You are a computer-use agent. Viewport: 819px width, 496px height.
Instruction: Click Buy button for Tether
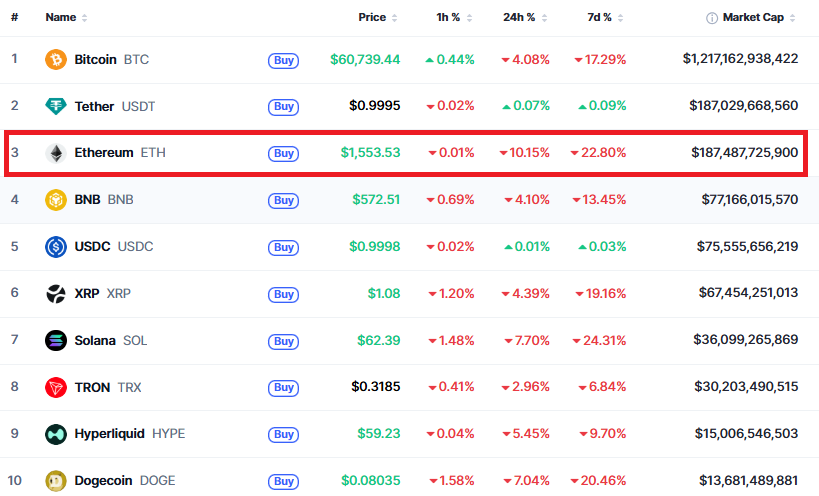(284, 107)
